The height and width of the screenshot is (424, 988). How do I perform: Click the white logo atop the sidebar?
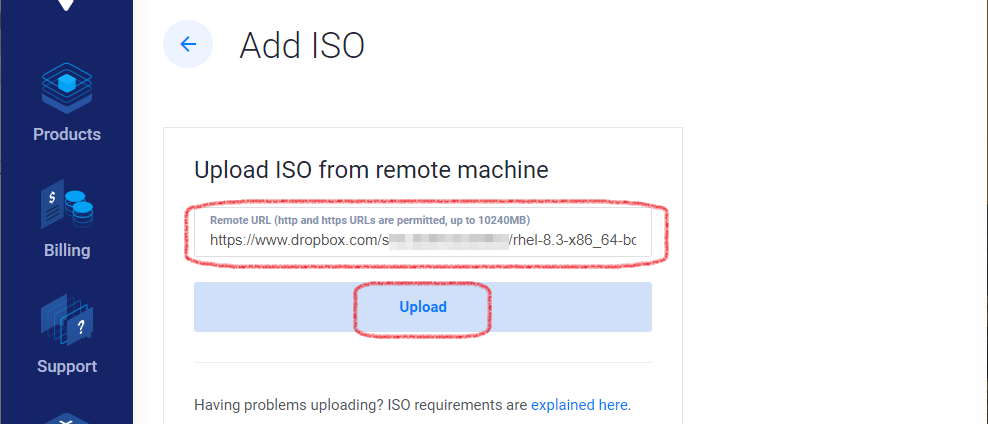tap(66, 6)
